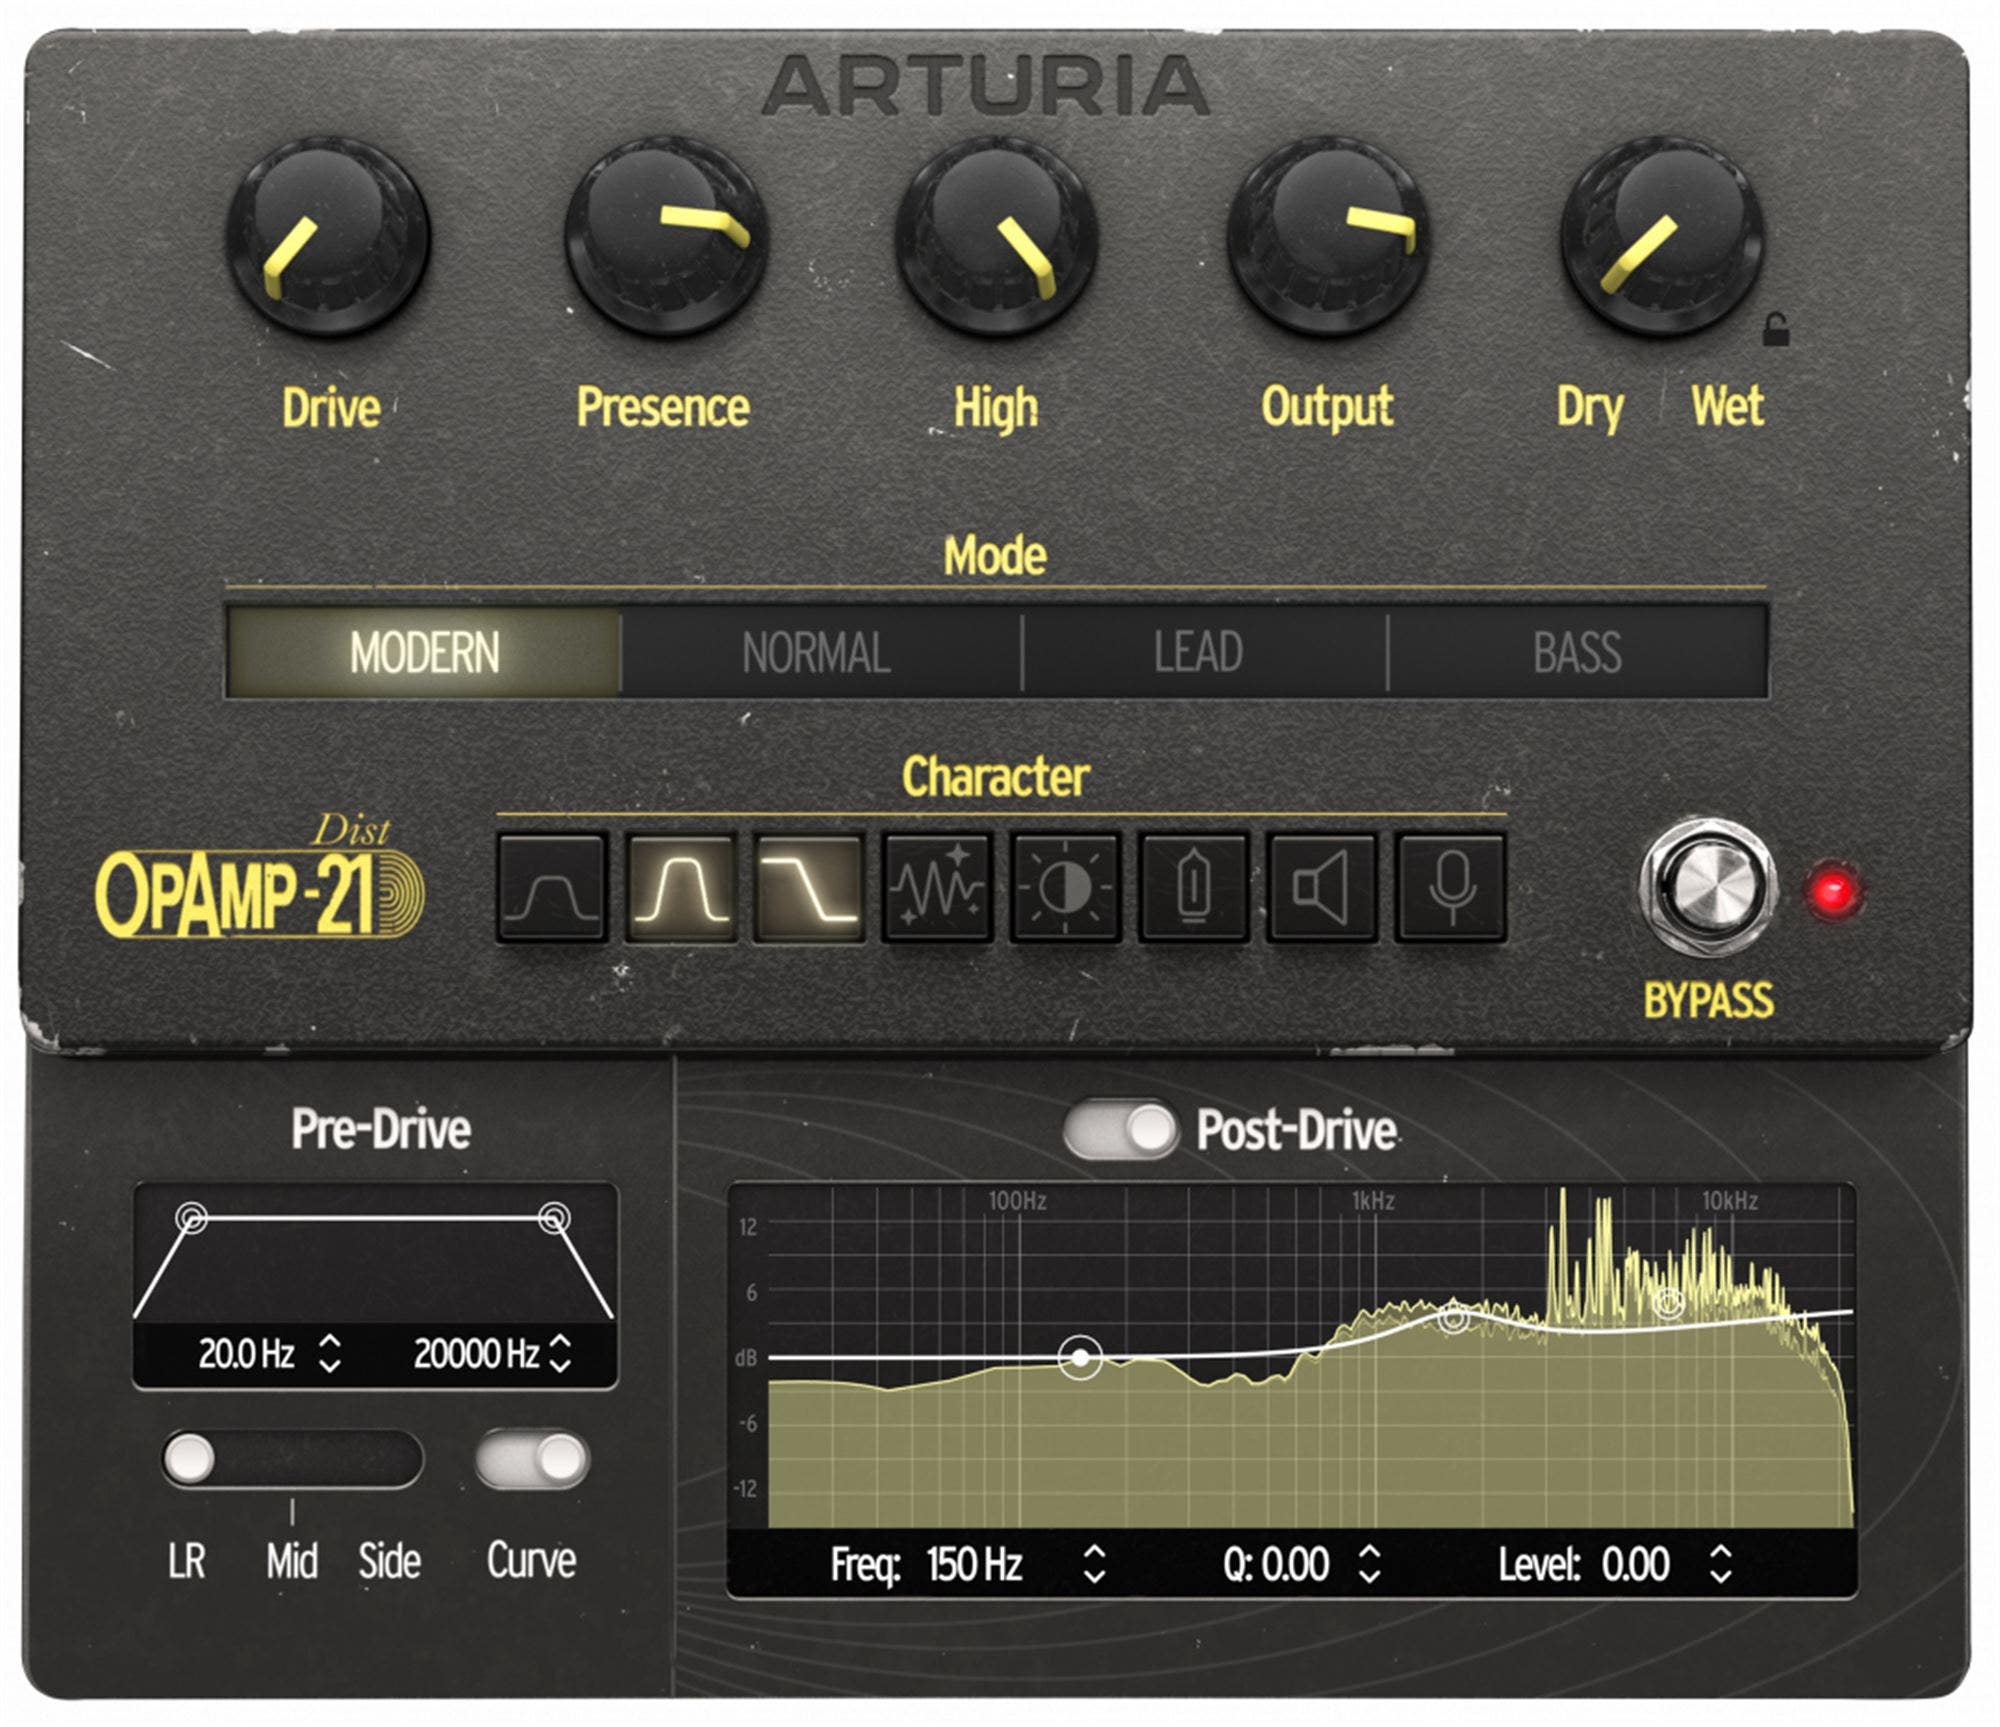Enable the noisy waveform sparkle Character
The height and width of the screenshot is (1727, 2000).
(937, 887)
